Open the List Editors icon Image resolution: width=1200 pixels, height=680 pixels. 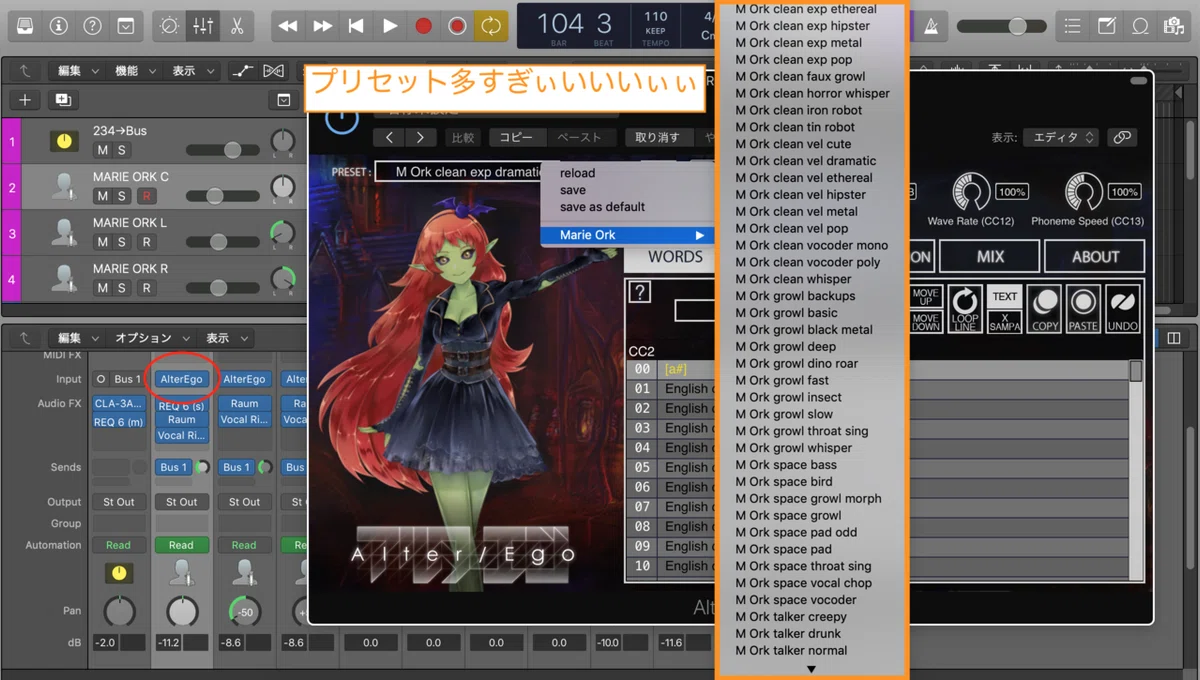[1072, 26]
